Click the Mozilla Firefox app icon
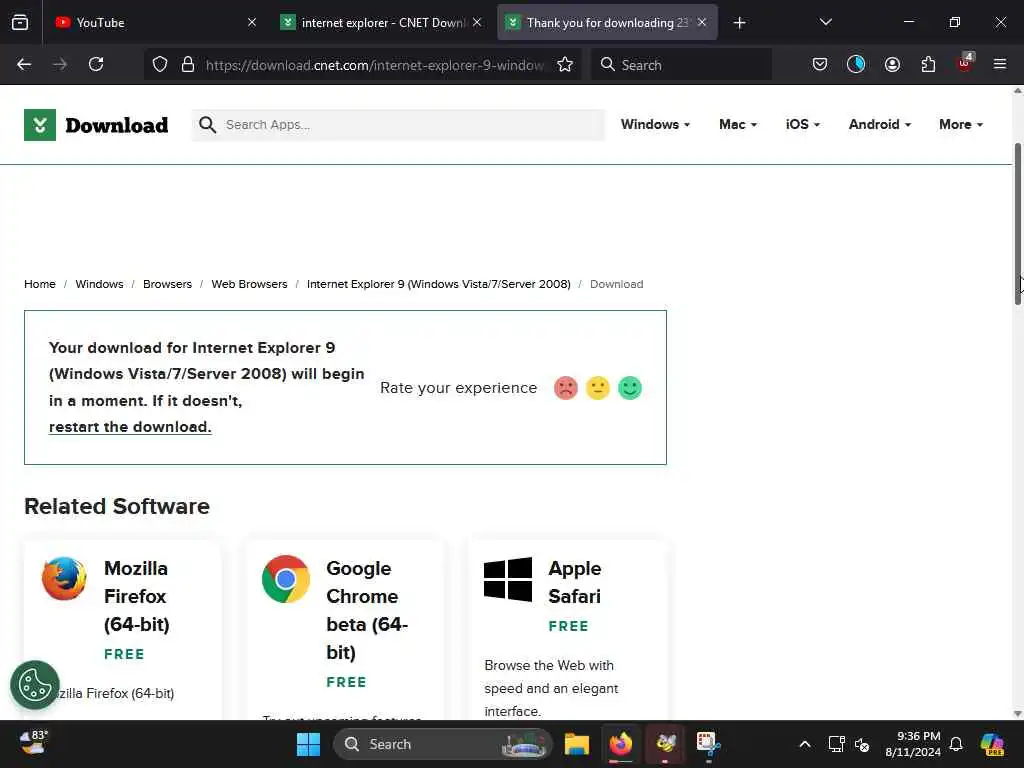1024x768 pixels. 64,579
